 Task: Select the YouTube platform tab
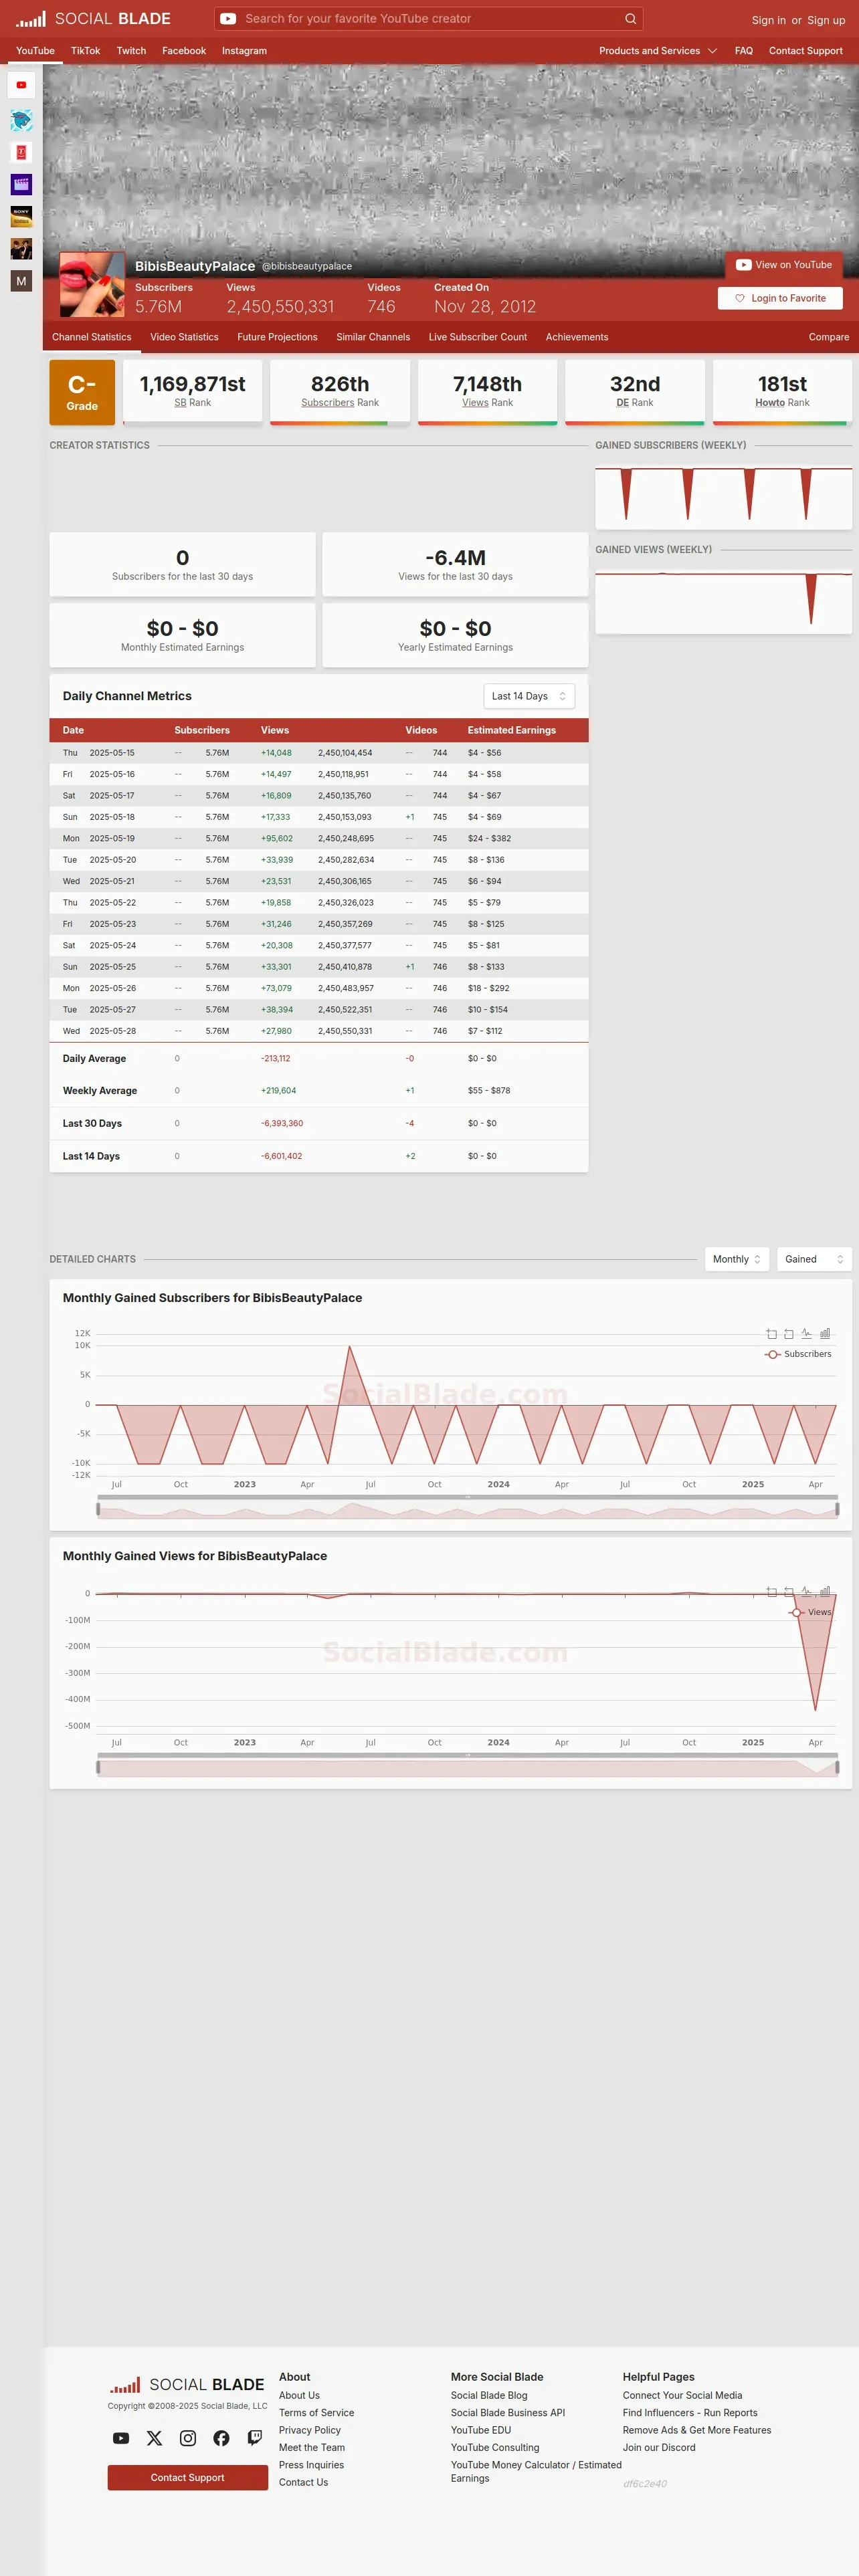(35, 51)
